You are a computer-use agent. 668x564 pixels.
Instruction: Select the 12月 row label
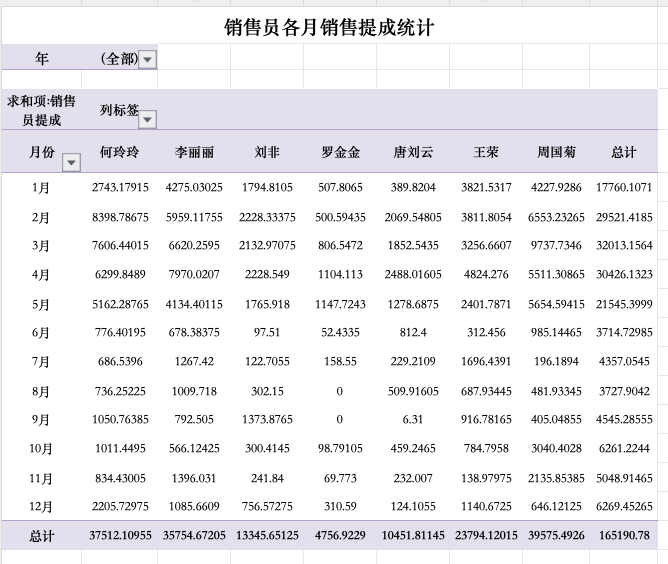coord(41,506)
